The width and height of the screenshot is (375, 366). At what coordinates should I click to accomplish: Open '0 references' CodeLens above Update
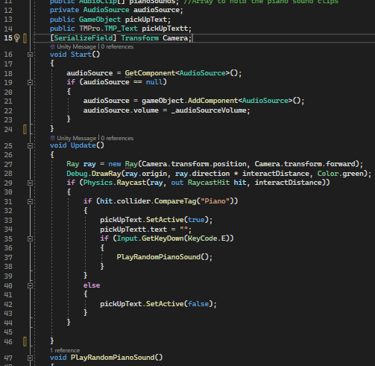pyautogui.click(x=117, y=138)
